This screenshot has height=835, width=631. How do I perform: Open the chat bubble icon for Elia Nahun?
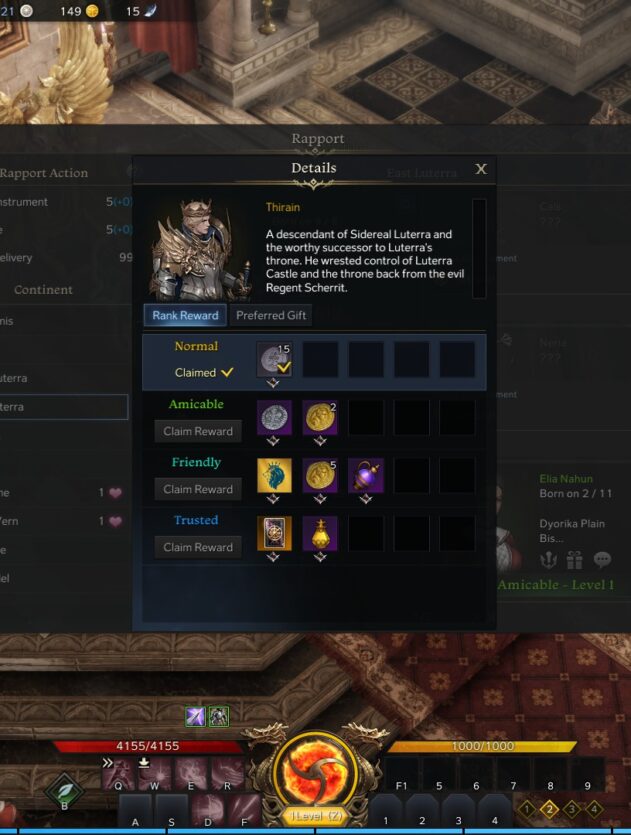[602, 560]
